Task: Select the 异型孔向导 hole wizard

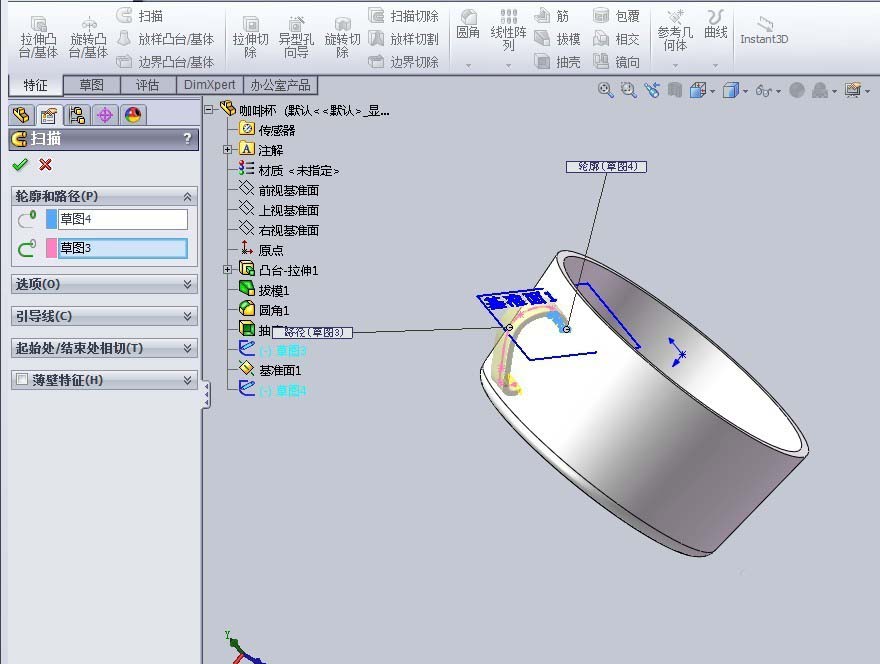Action: pos(295,33)
